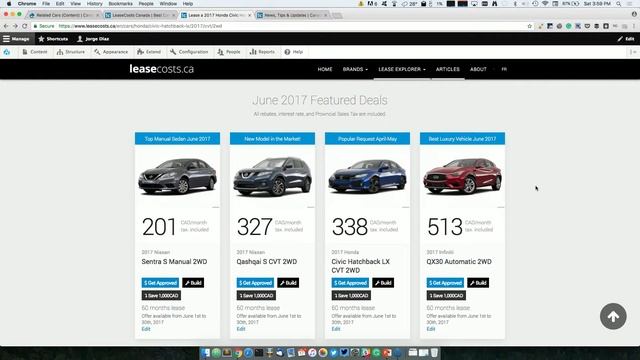The width and height of the screenshot is (640, 360).
Task: Open the ABOUT nav link
Action: (478, 69)
